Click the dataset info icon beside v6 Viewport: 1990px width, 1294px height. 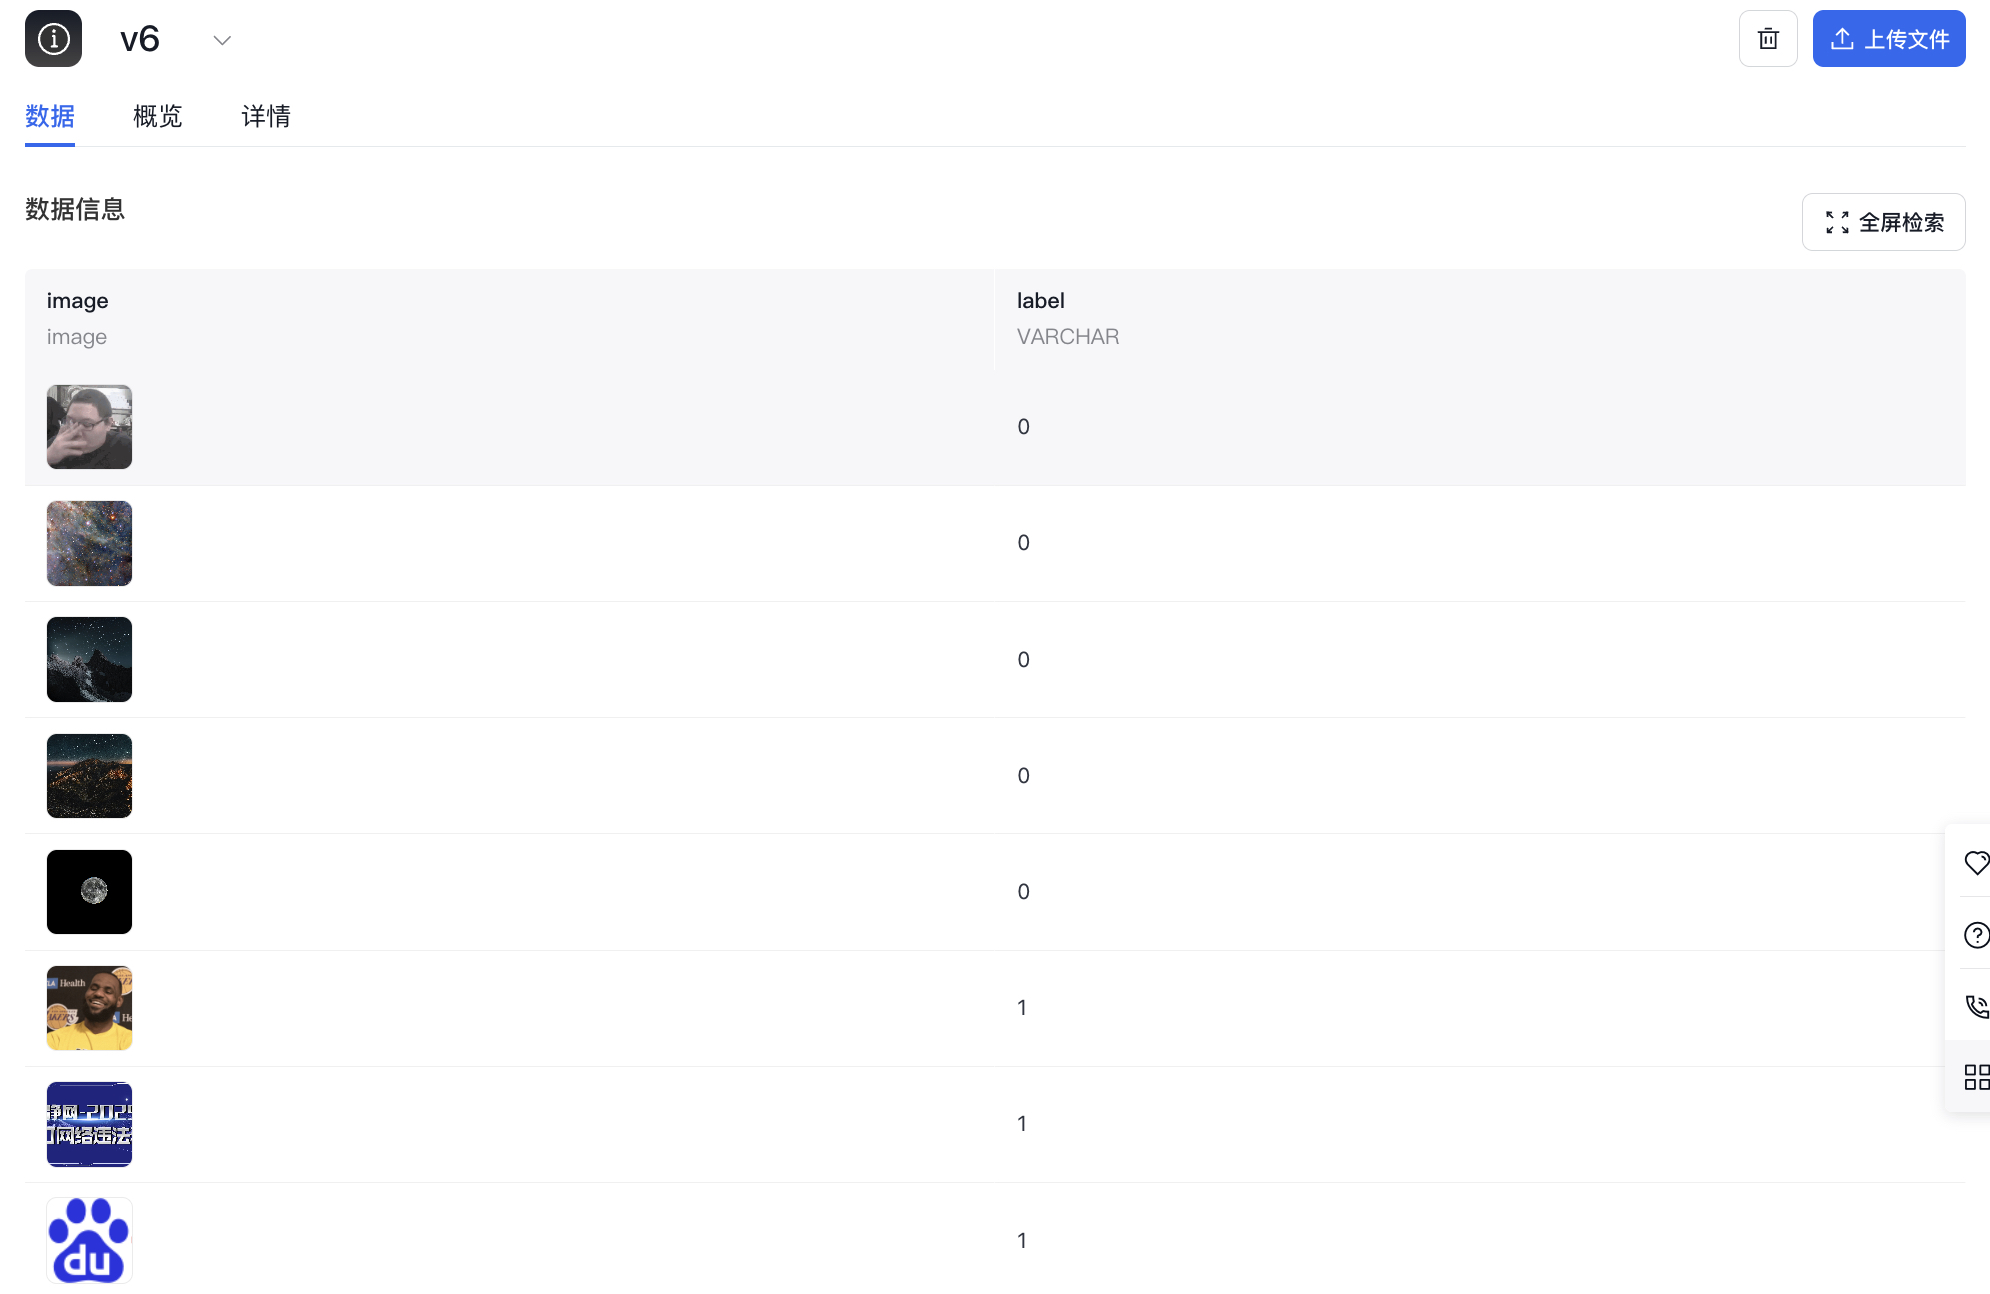coord(53,39)
